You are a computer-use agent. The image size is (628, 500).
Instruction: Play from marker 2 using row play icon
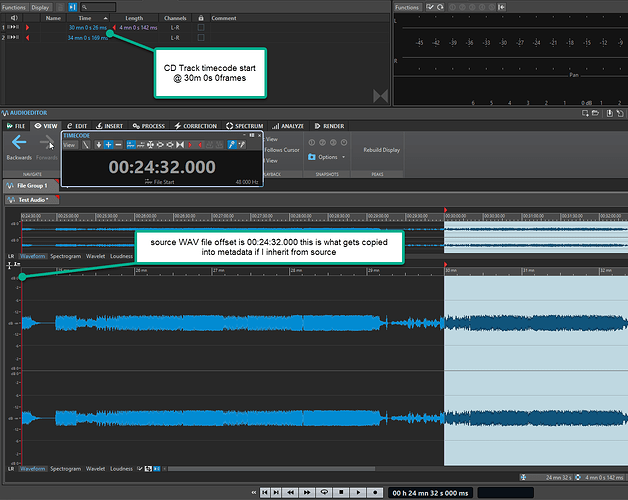click(13, 37)
